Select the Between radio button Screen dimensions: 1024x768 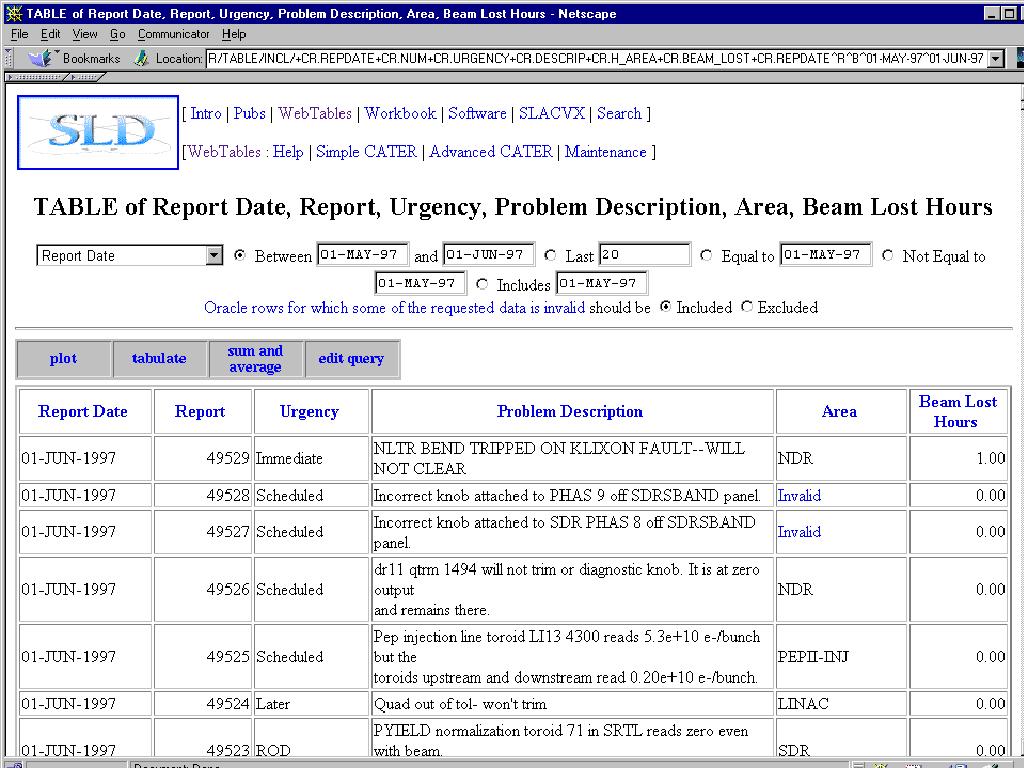(240, 256)
